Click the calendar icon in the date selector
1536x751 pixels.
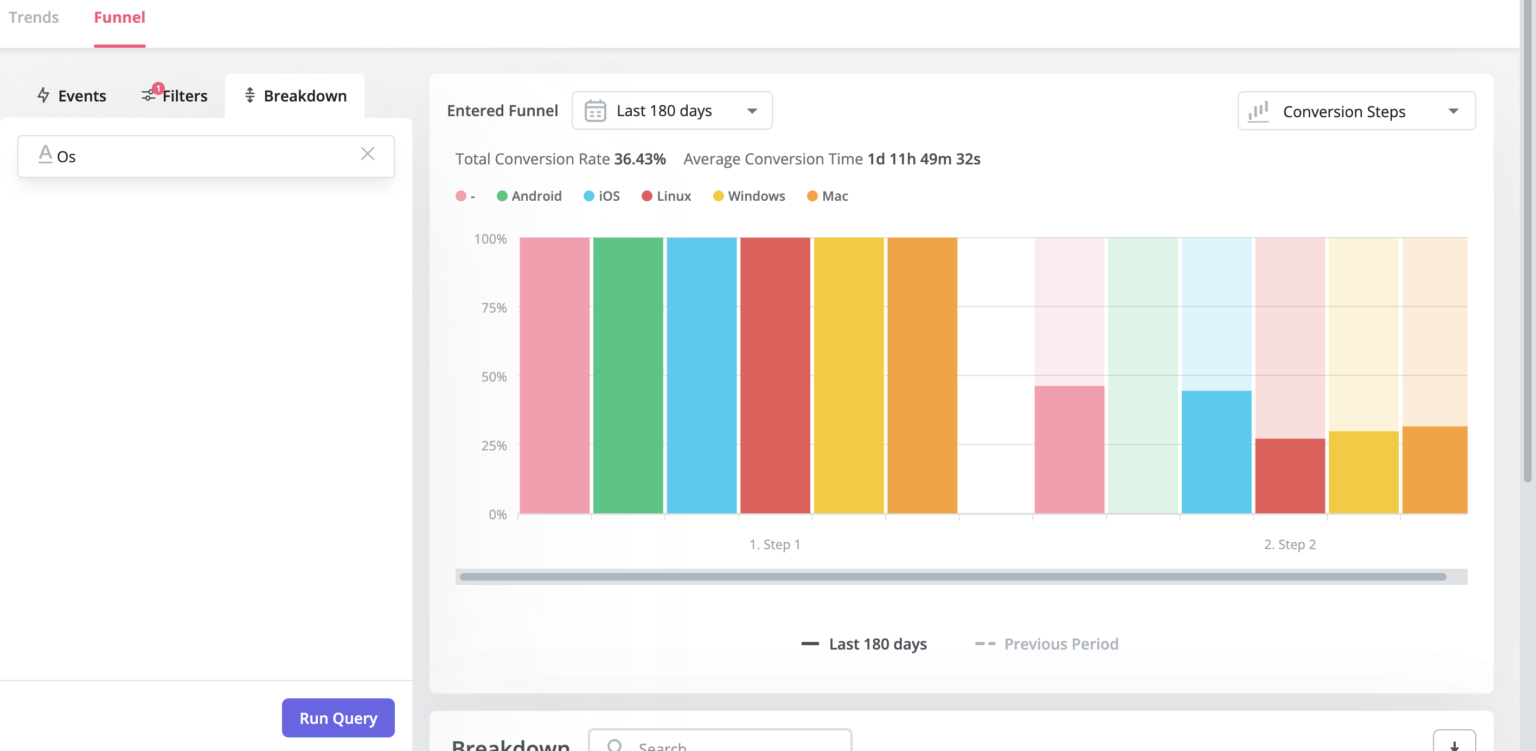click(594, 110)
